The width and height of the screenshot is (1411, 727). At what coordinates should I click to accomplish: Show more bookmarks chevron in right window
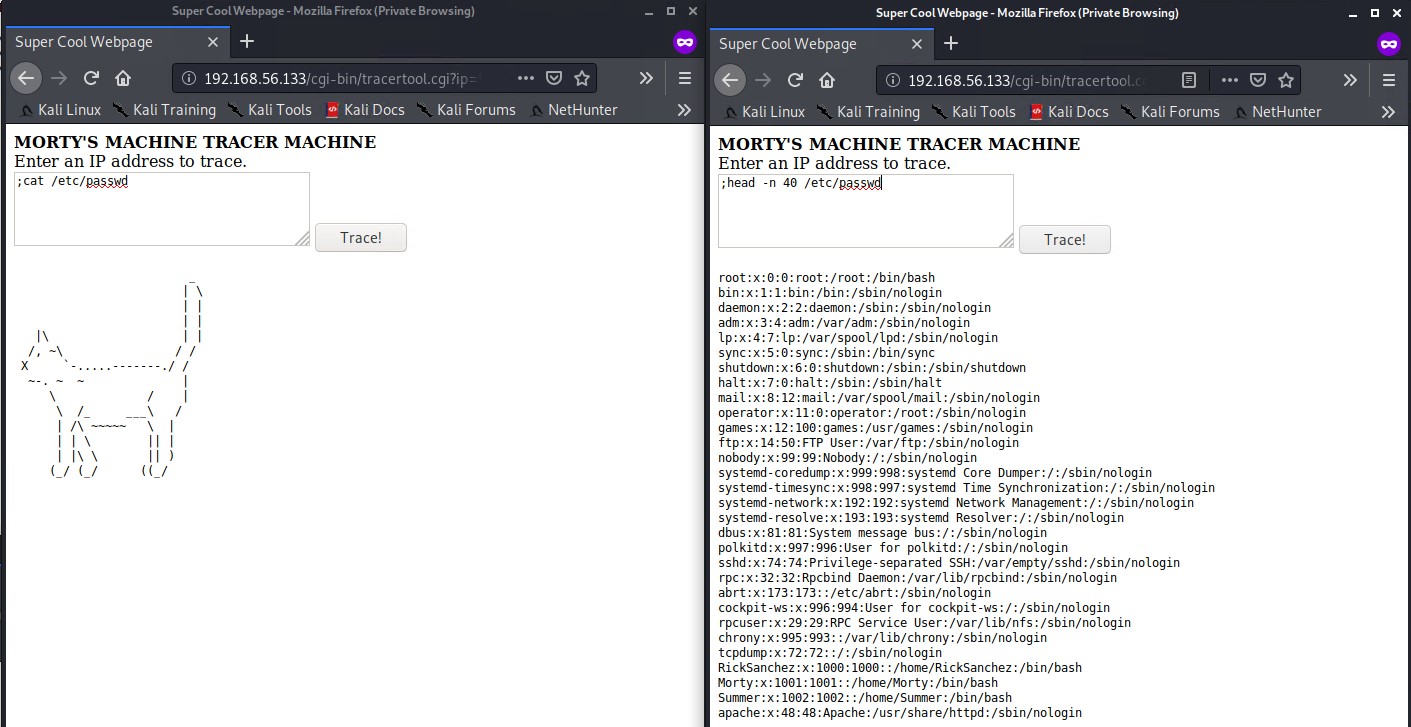click(1388, 112)
